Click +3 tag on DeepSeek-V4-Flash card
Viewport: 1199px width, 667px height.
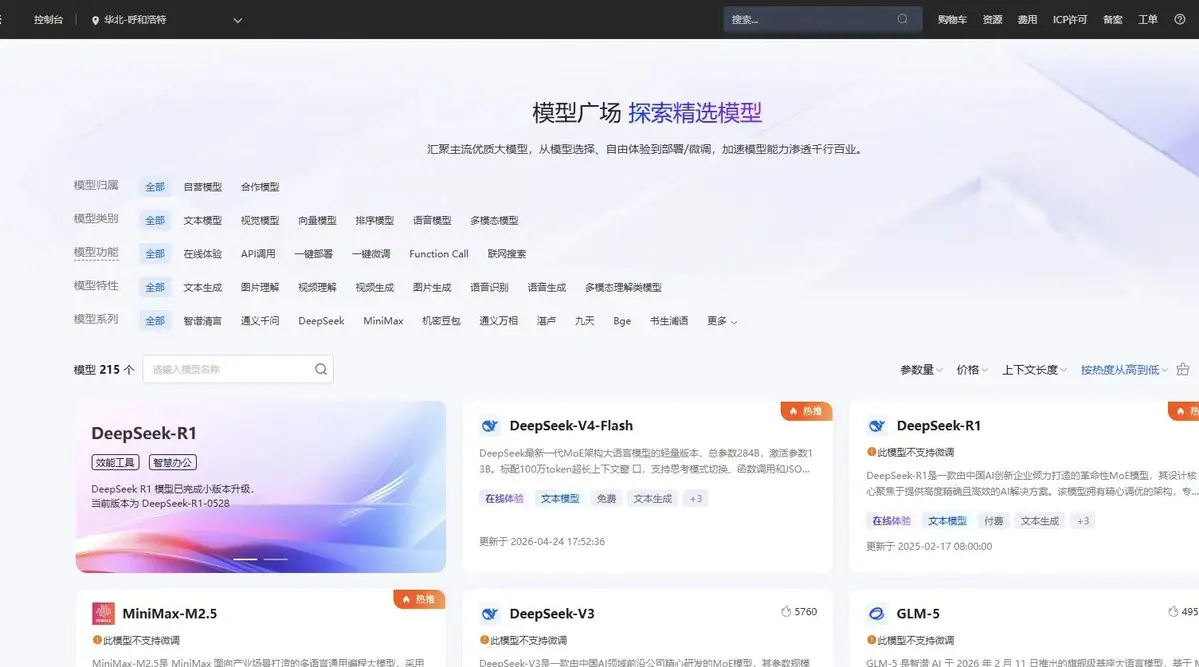pyautogui.click(x=695, y=499)
